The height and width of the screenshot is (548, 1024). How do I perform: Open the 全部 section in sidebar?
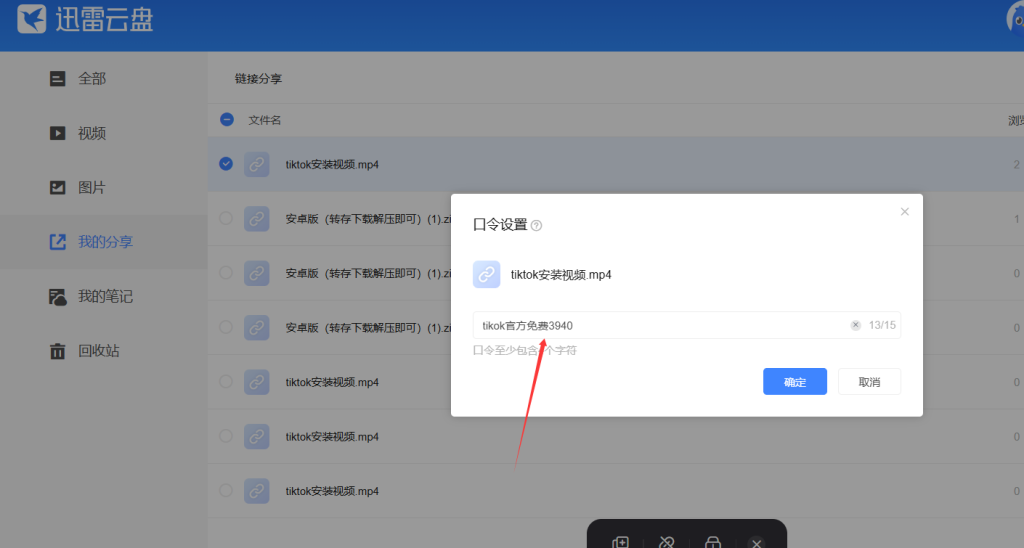91,78
